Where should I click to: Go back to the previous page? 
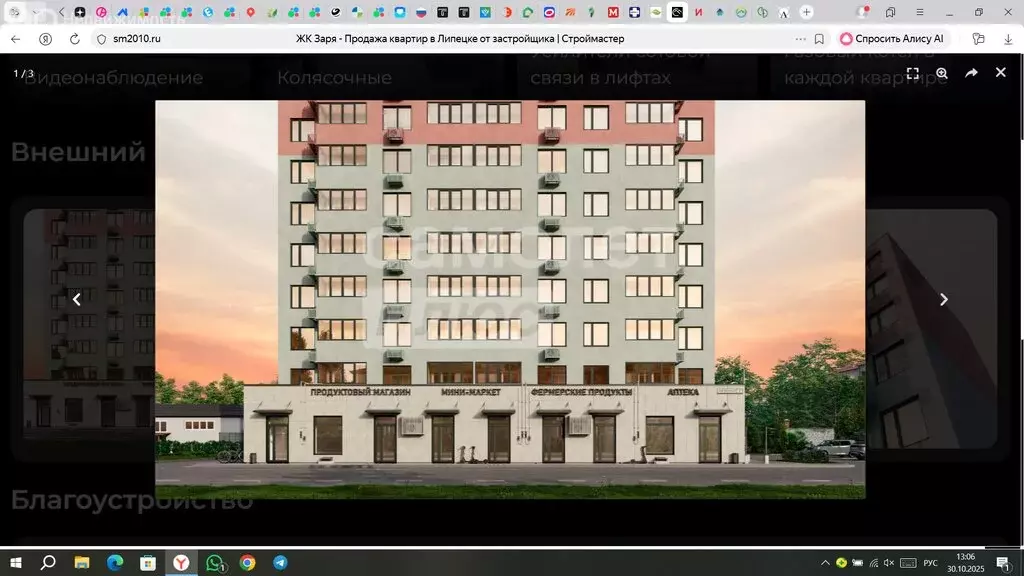point(15,38)
